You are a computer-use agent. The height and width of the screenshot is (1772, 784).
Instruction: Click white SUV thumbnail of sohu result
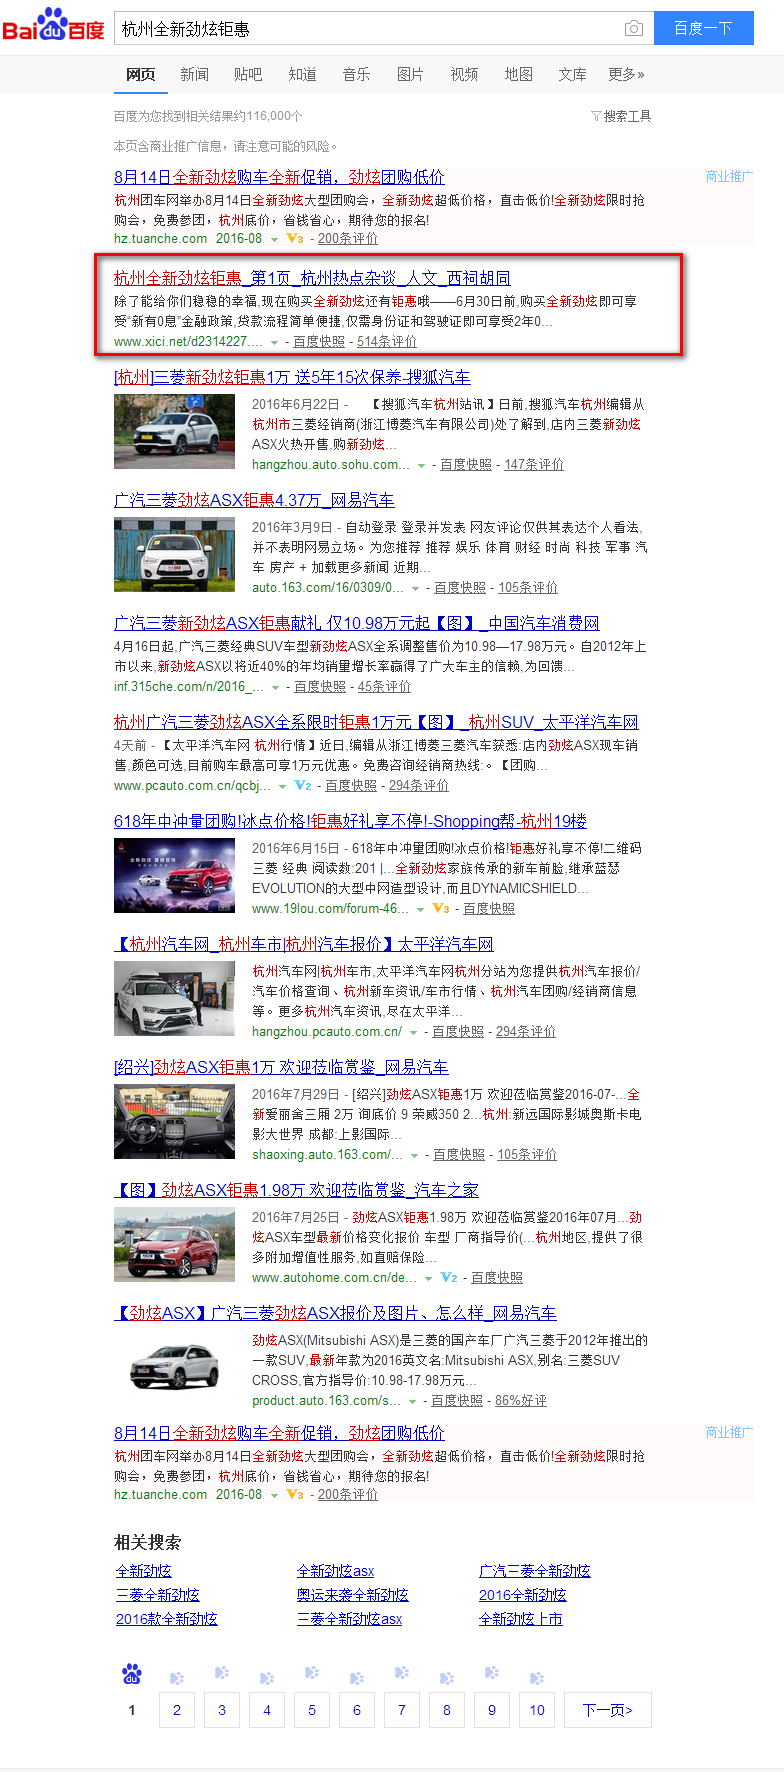(x=174, y=432)
